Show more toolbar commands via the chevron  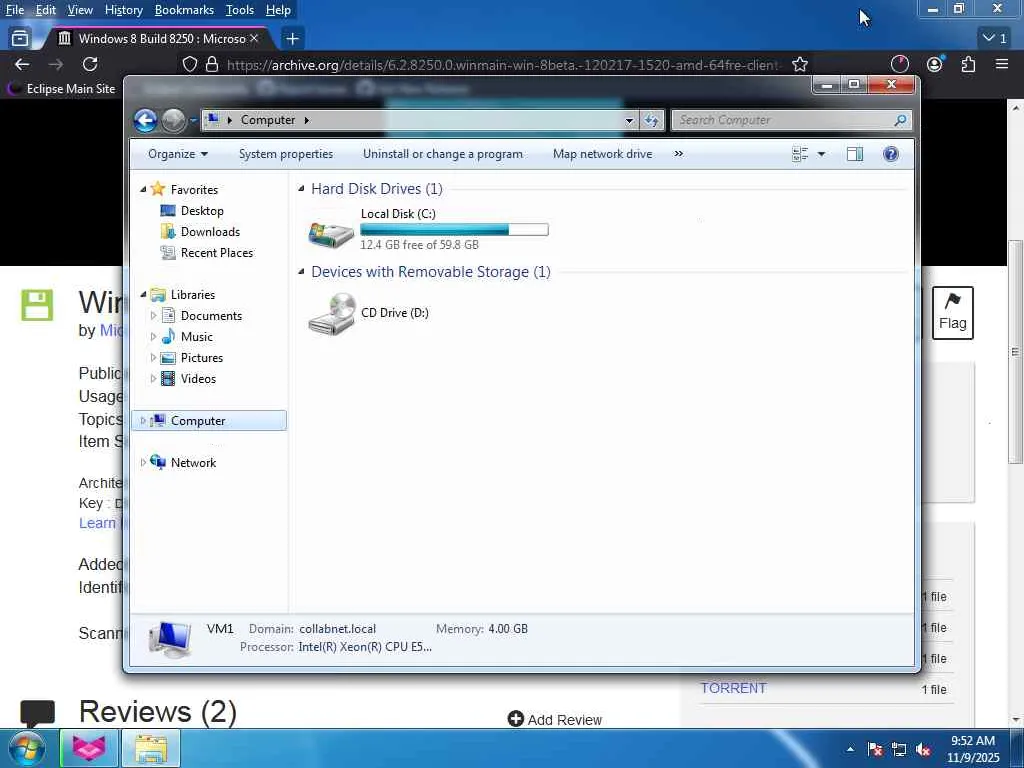click(679, 154)
